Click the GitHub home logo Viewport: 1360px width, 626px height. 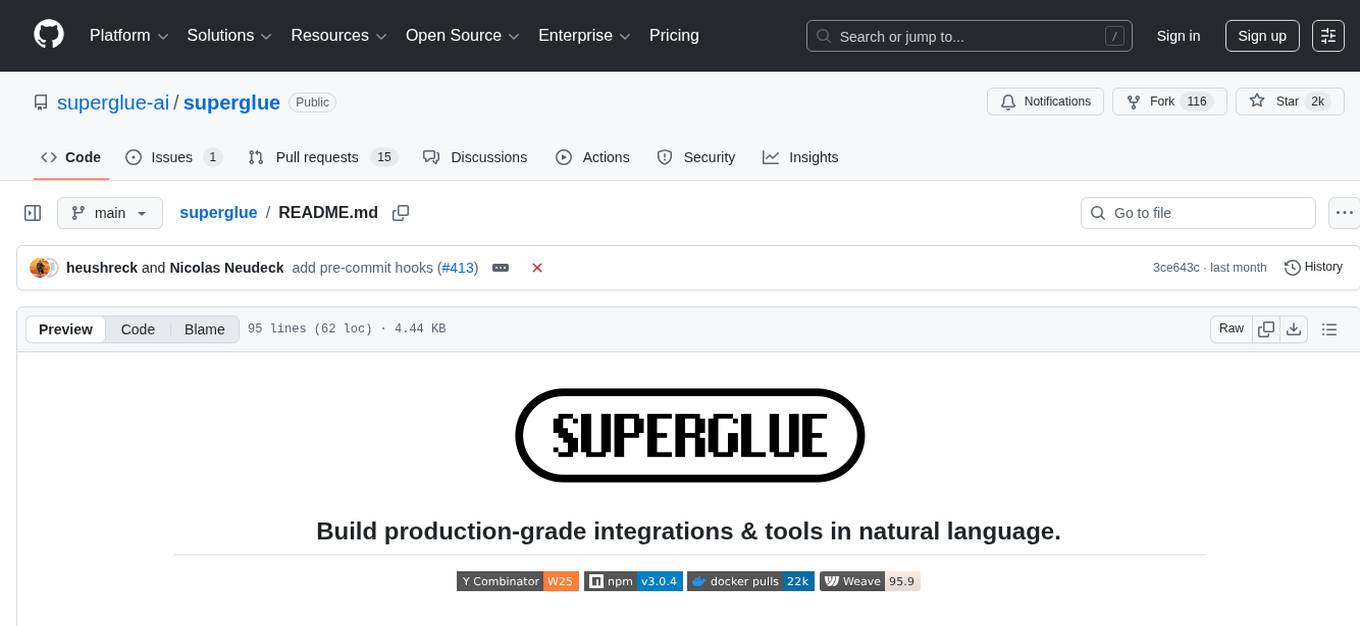48,33
